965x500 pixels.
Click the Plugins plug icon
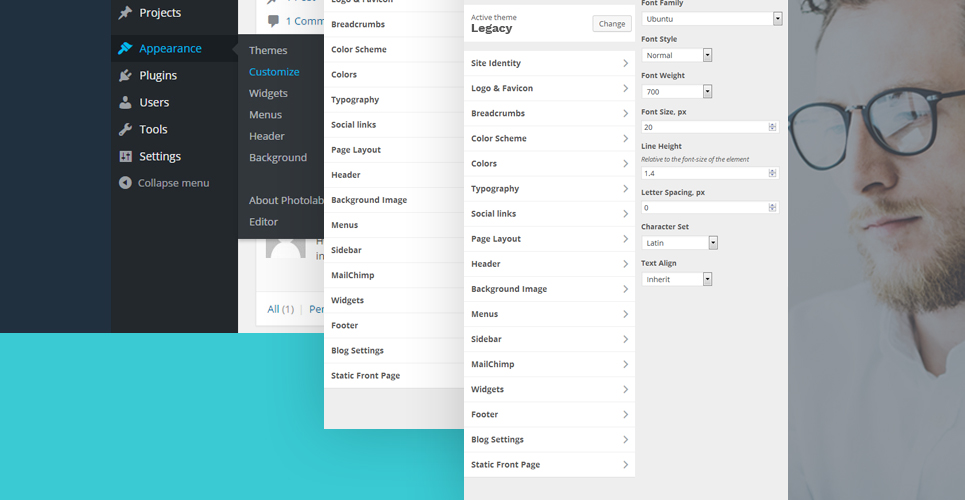coord(126,75)
